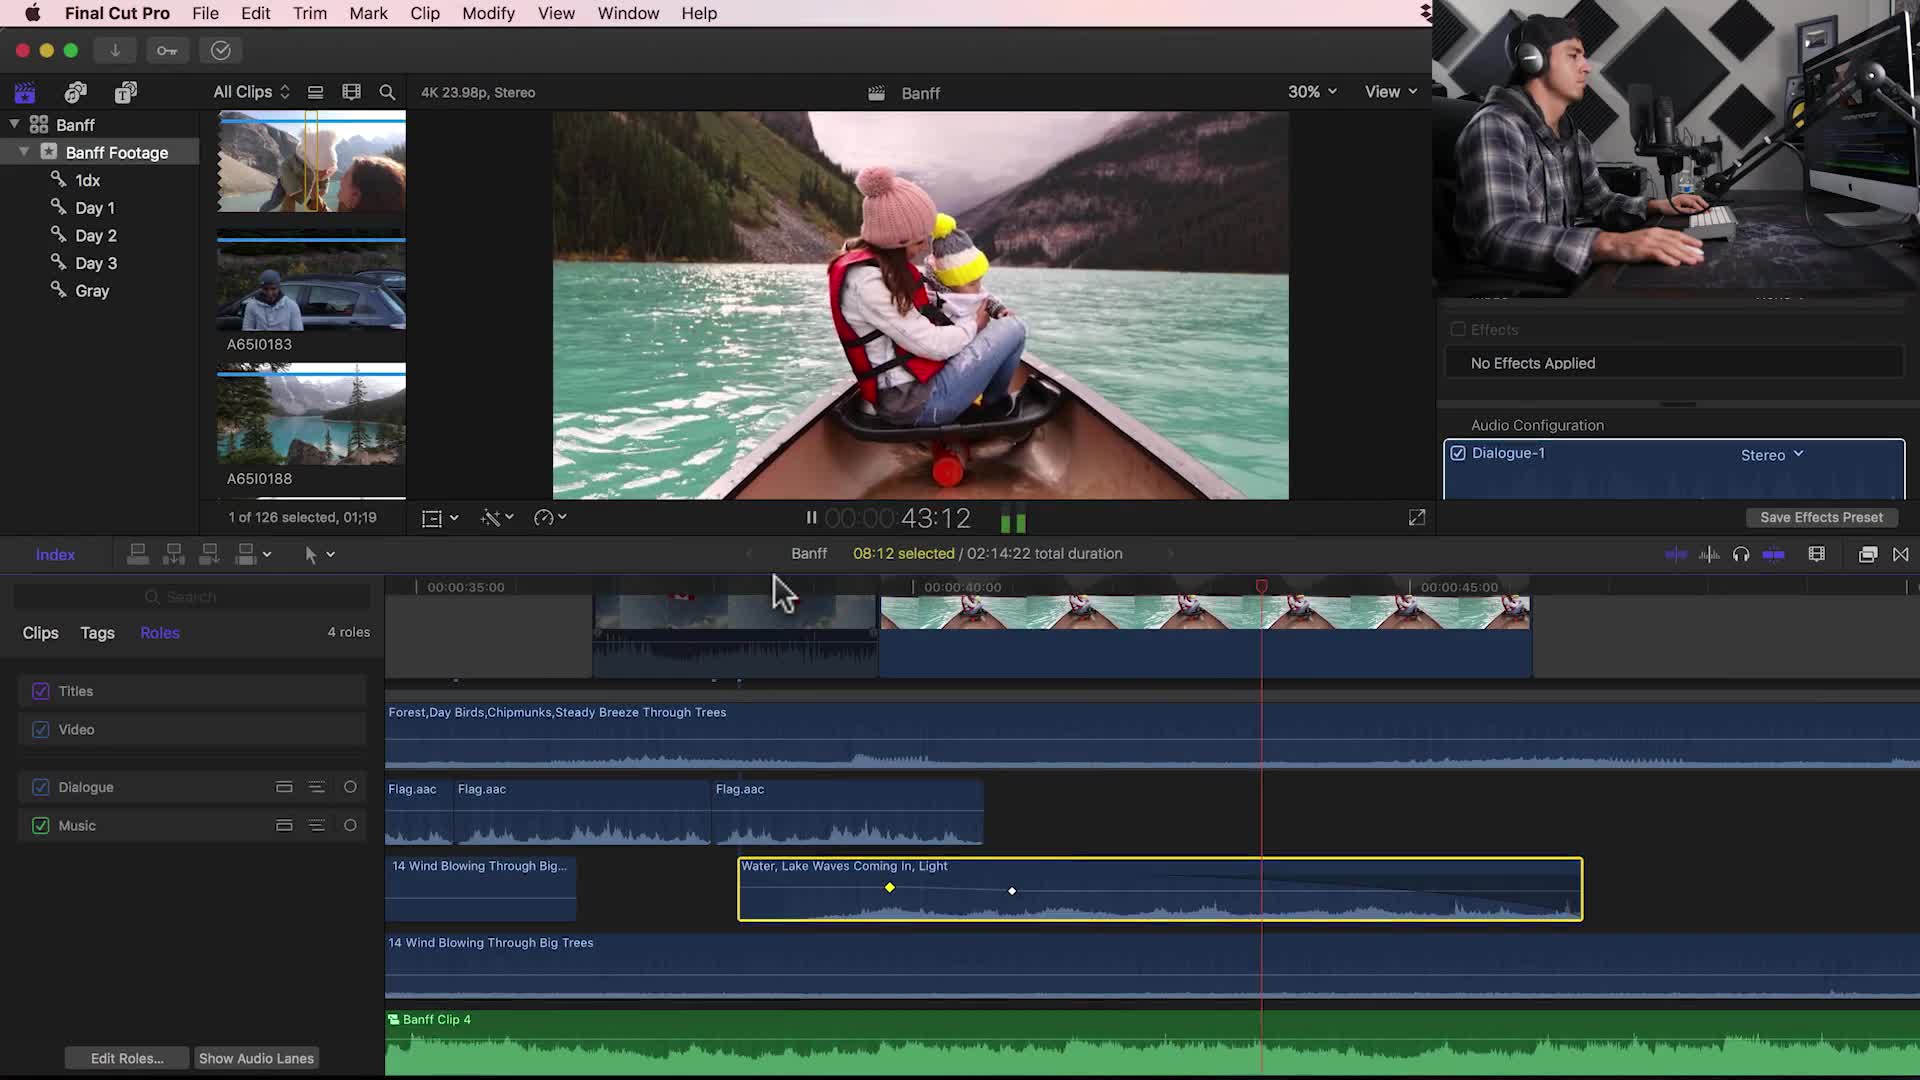Screen dimensions: 1920x1080
Task: Toggle the Dialogue-1 audio component checkbox
Action: tap(1458, 454)
